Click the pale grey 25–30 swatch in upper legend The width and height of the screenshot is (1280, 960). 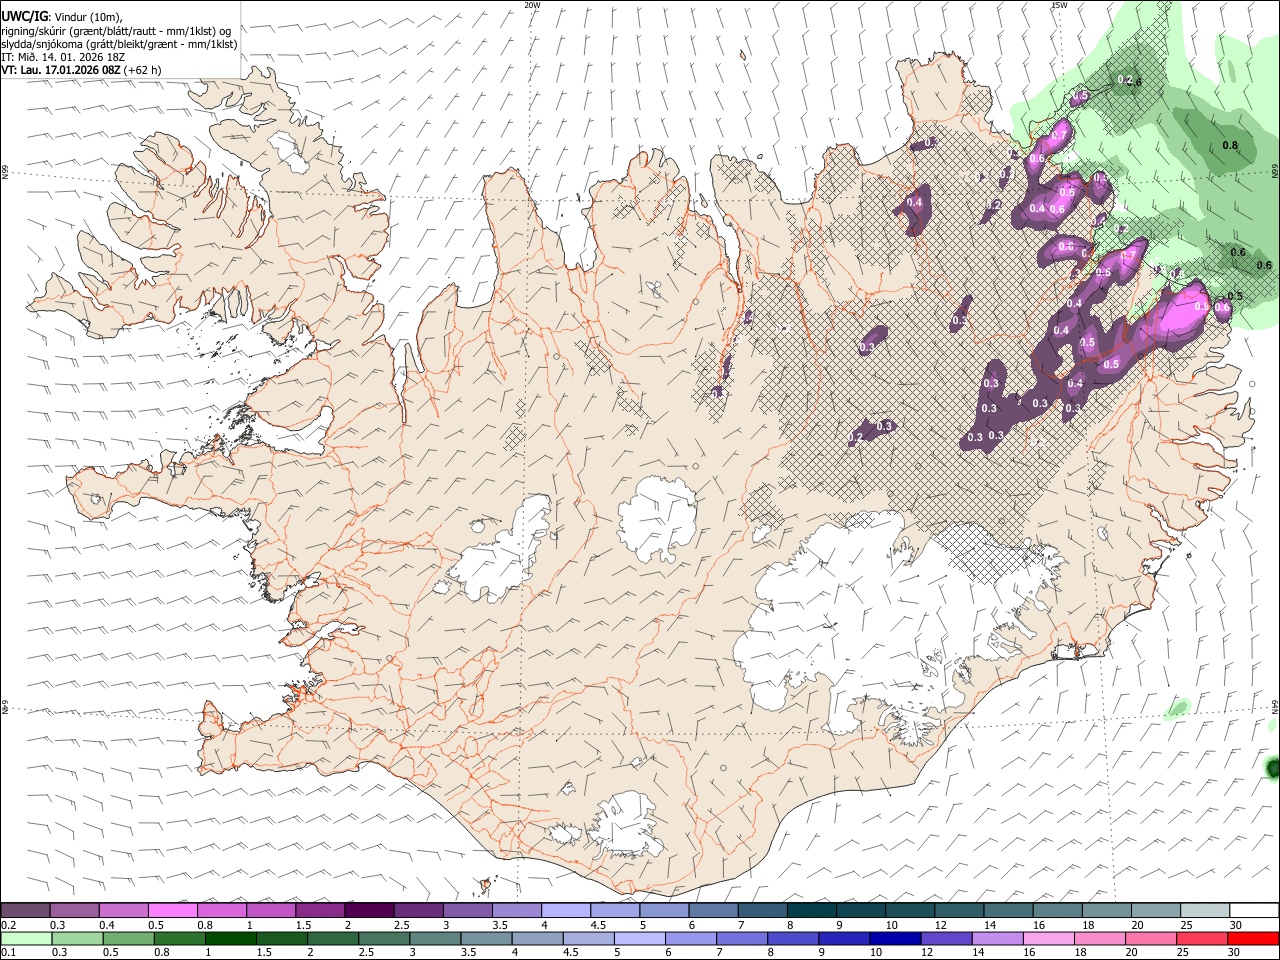click(x=1205, y=910)
